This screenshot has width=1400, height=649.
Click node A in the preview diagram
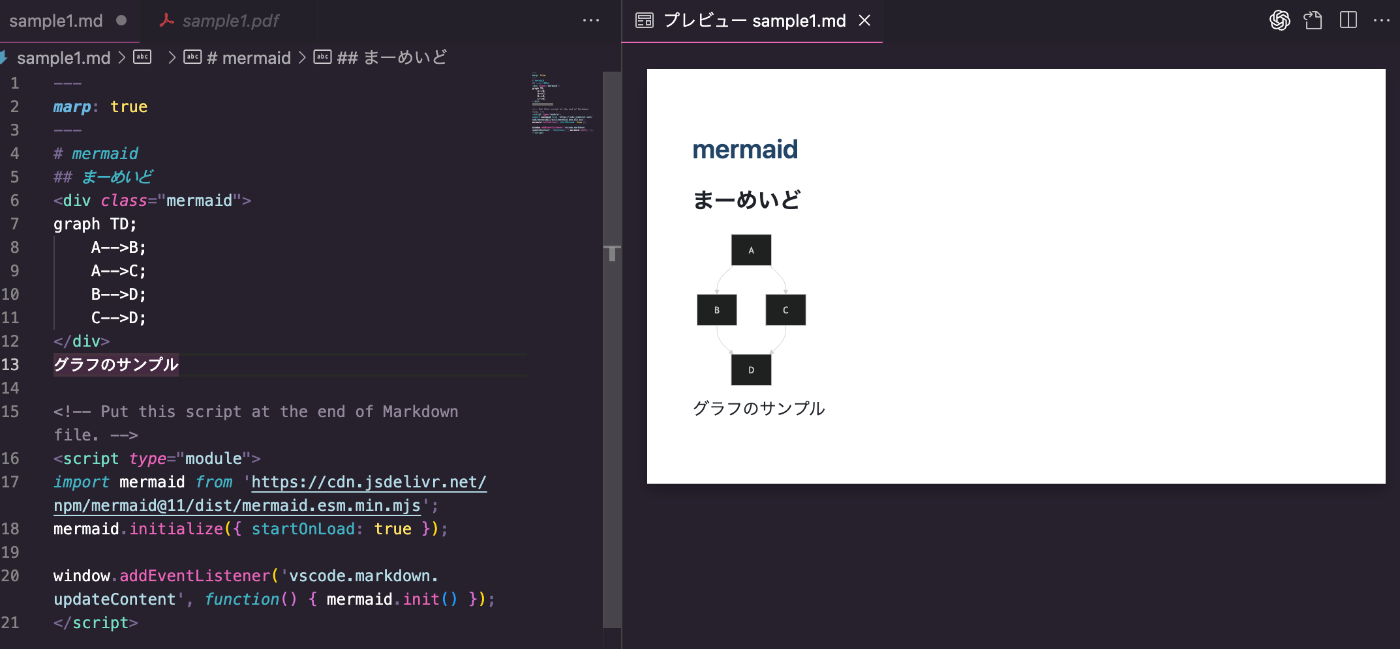tap(751, 250)
